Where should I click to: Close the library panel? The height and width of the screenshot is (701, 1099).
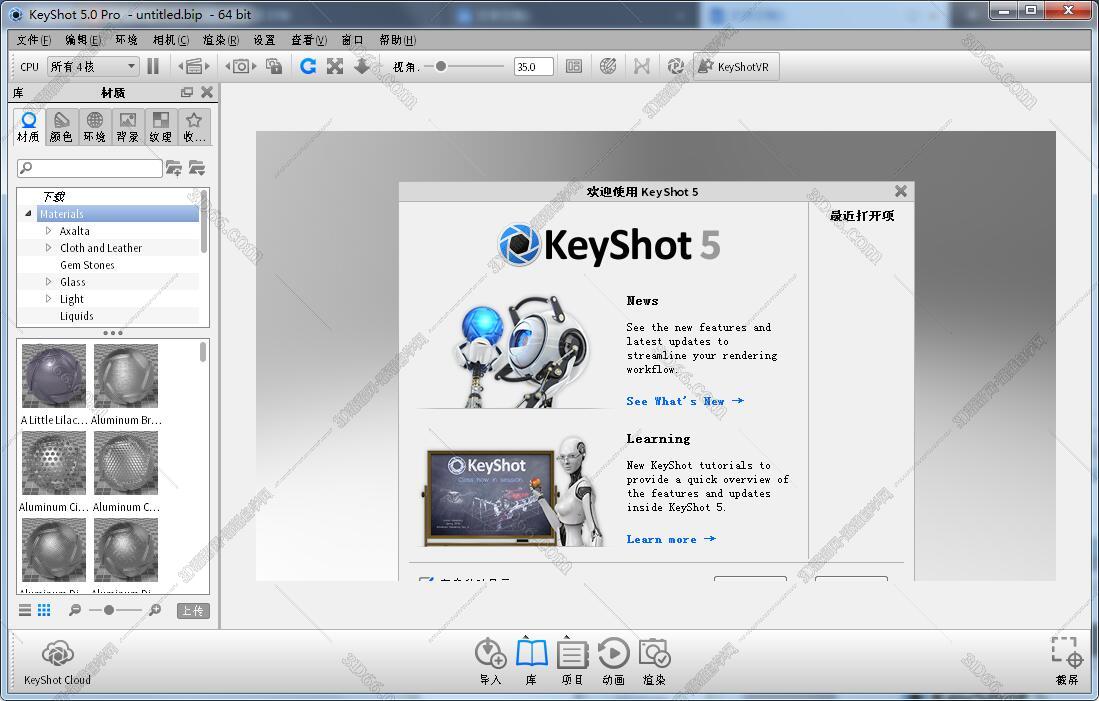[207, 92]
